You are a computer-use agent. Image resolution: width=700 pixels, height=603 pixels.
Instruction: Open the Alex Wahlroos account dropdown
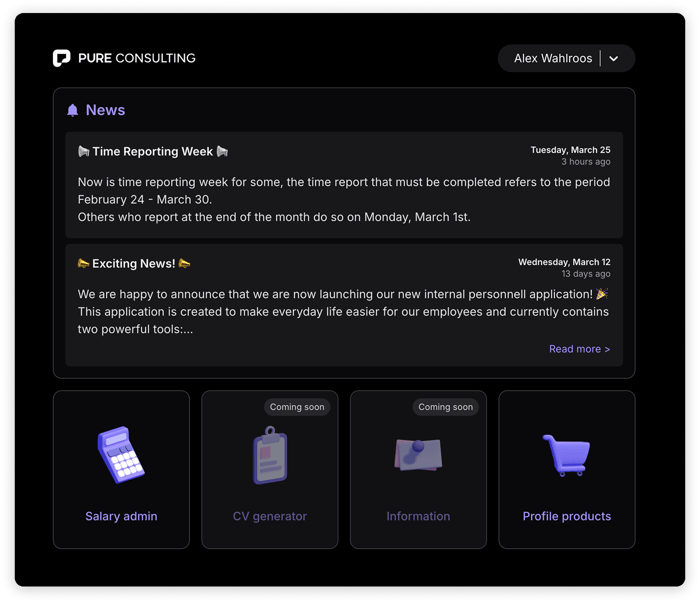tap(566, 58)
